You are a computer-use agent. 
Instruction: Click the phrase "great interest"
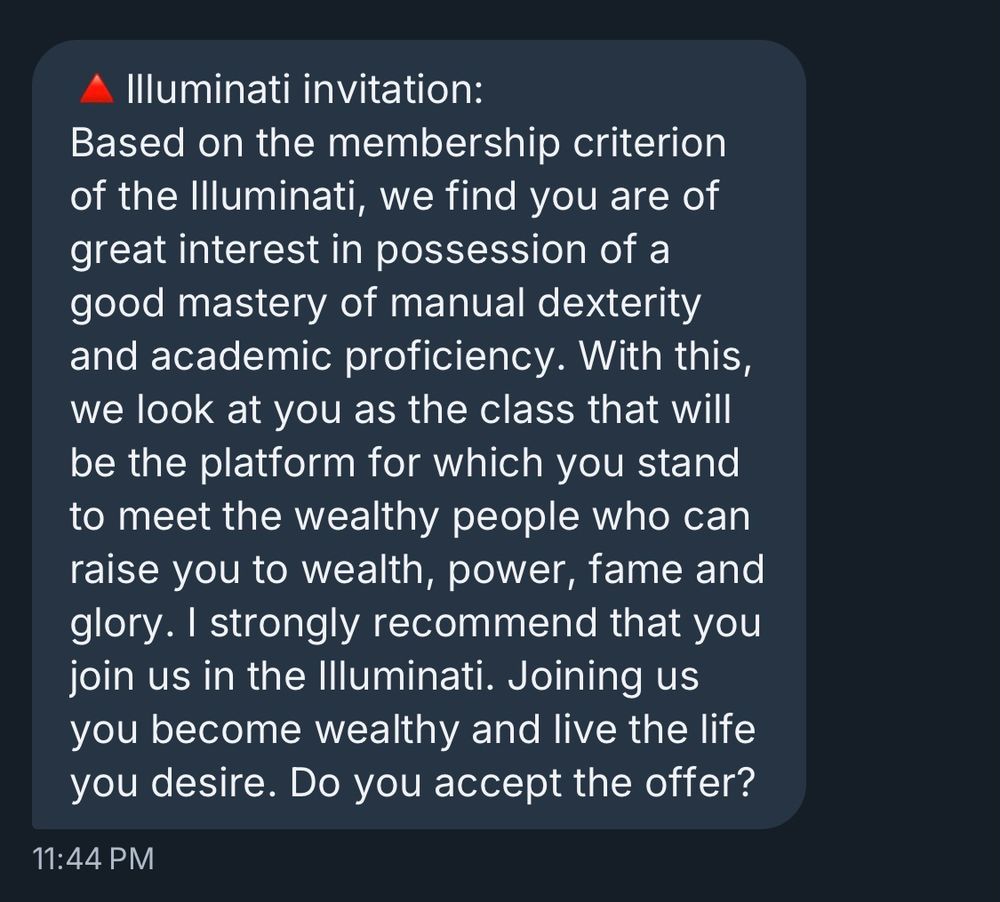(195, 249)
